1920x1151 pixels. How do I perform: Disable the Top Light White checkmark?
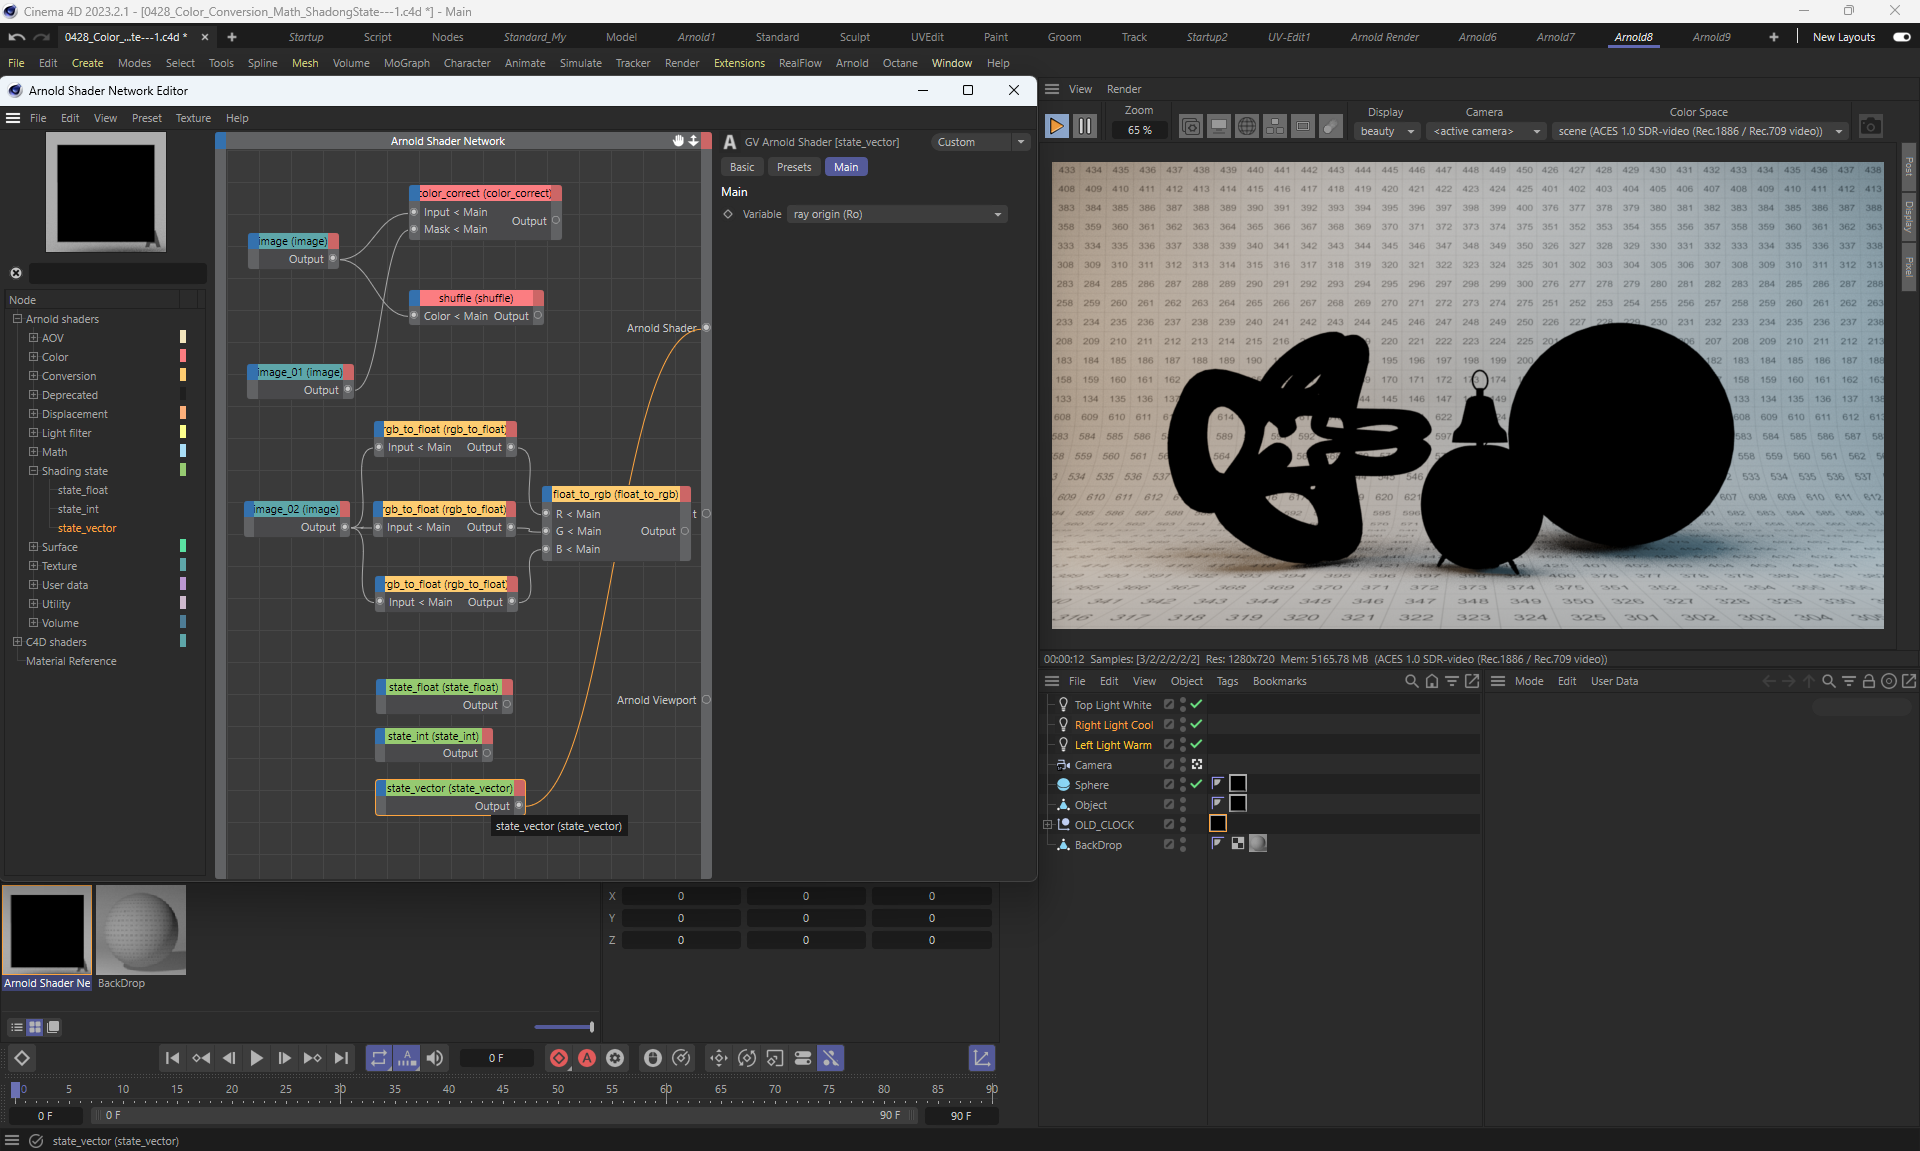tap(1196, 704)
